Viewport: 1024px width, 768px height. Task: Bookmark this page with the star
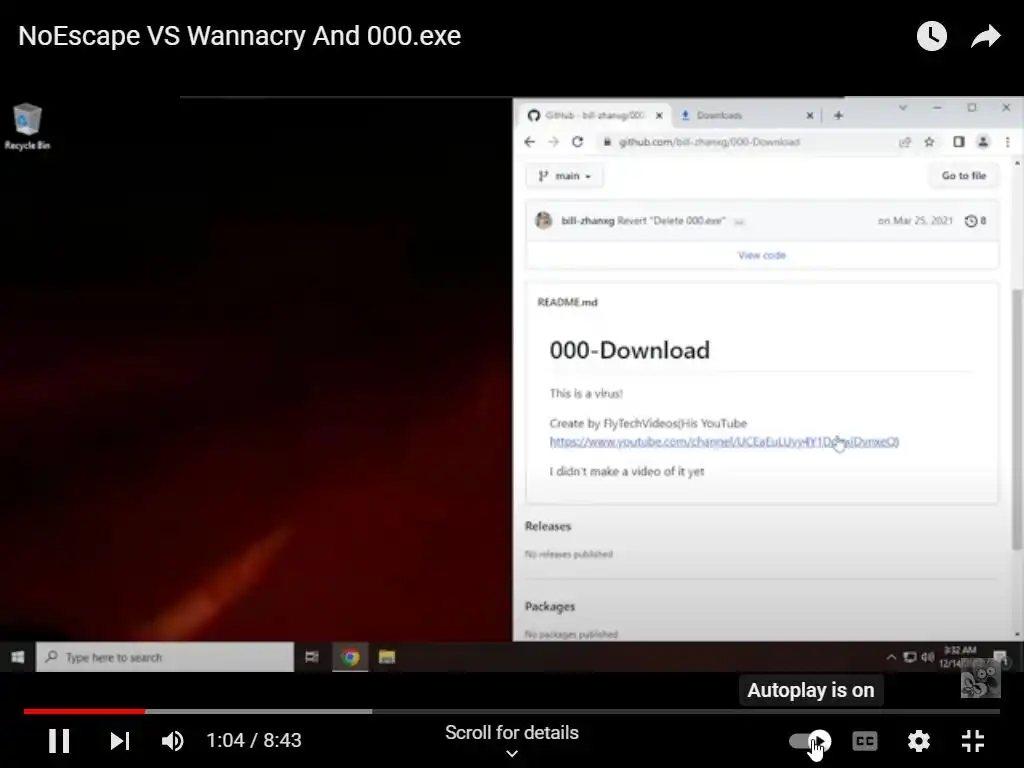pos(929,142)
